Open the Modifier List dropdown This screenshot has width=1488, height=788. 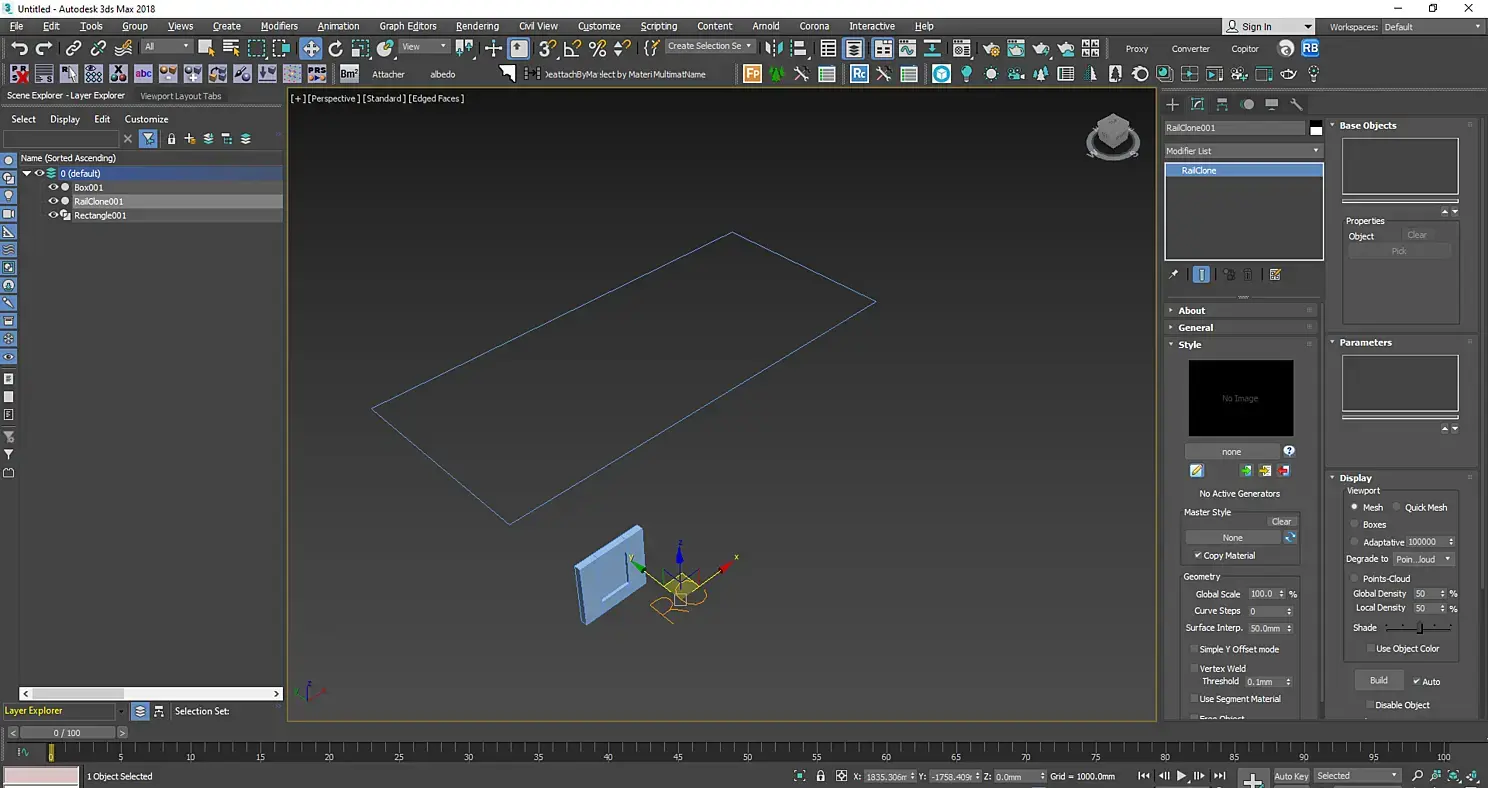click(1243, 151)
